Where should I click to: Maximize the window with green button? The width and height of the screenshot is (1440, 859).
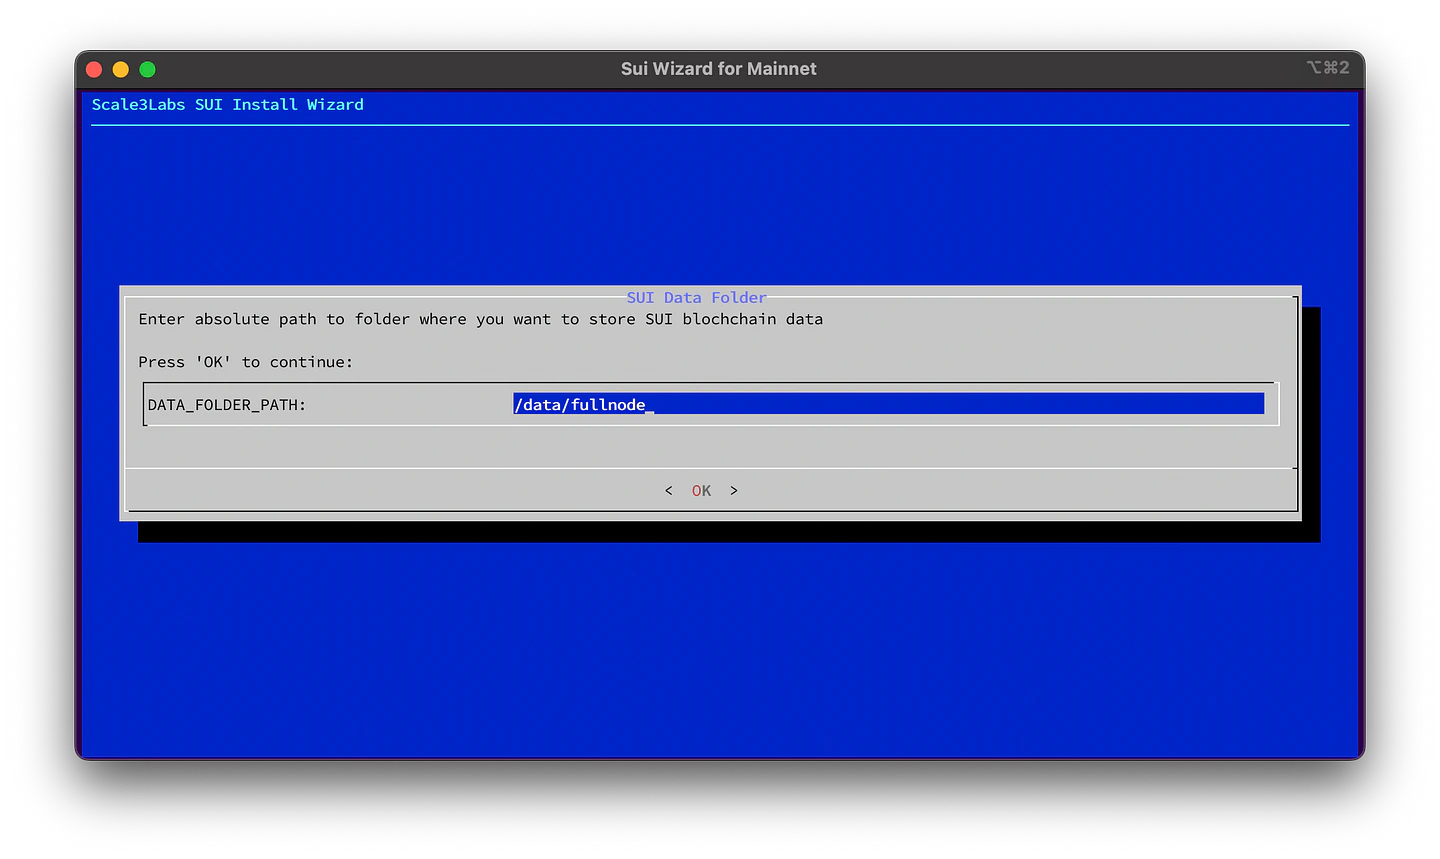point(148,69)
